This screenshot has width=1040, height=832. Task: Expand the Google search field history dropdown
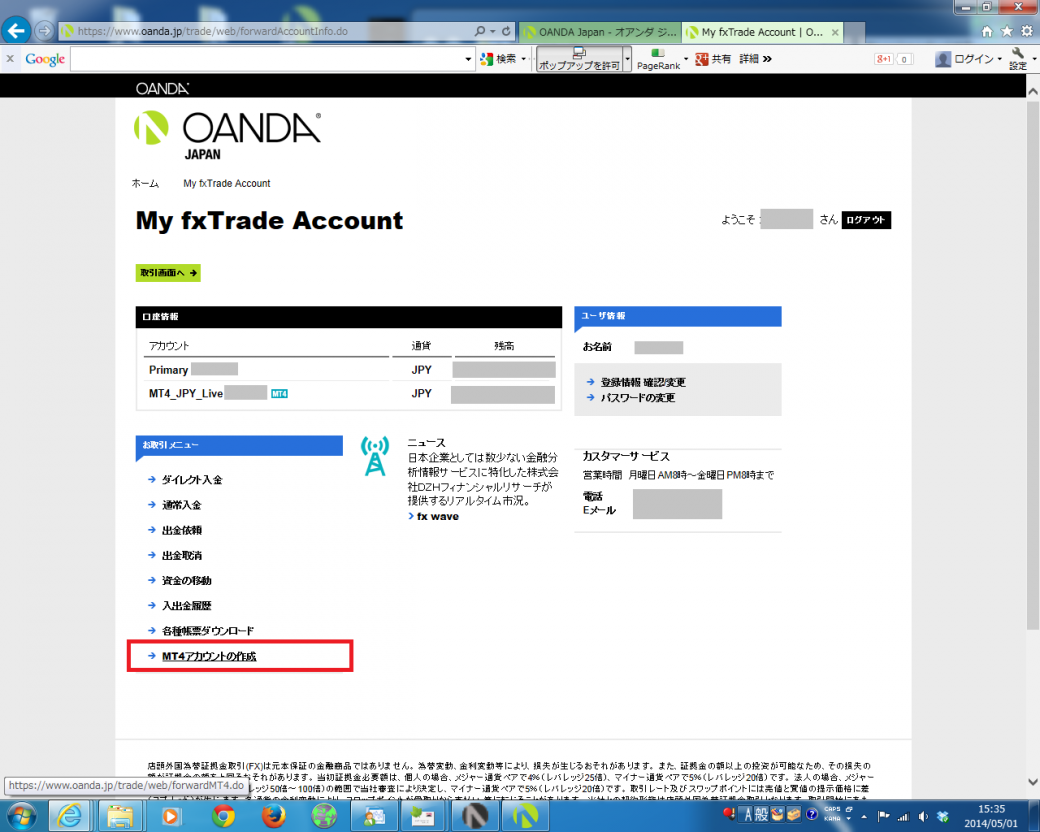[468, 59]
